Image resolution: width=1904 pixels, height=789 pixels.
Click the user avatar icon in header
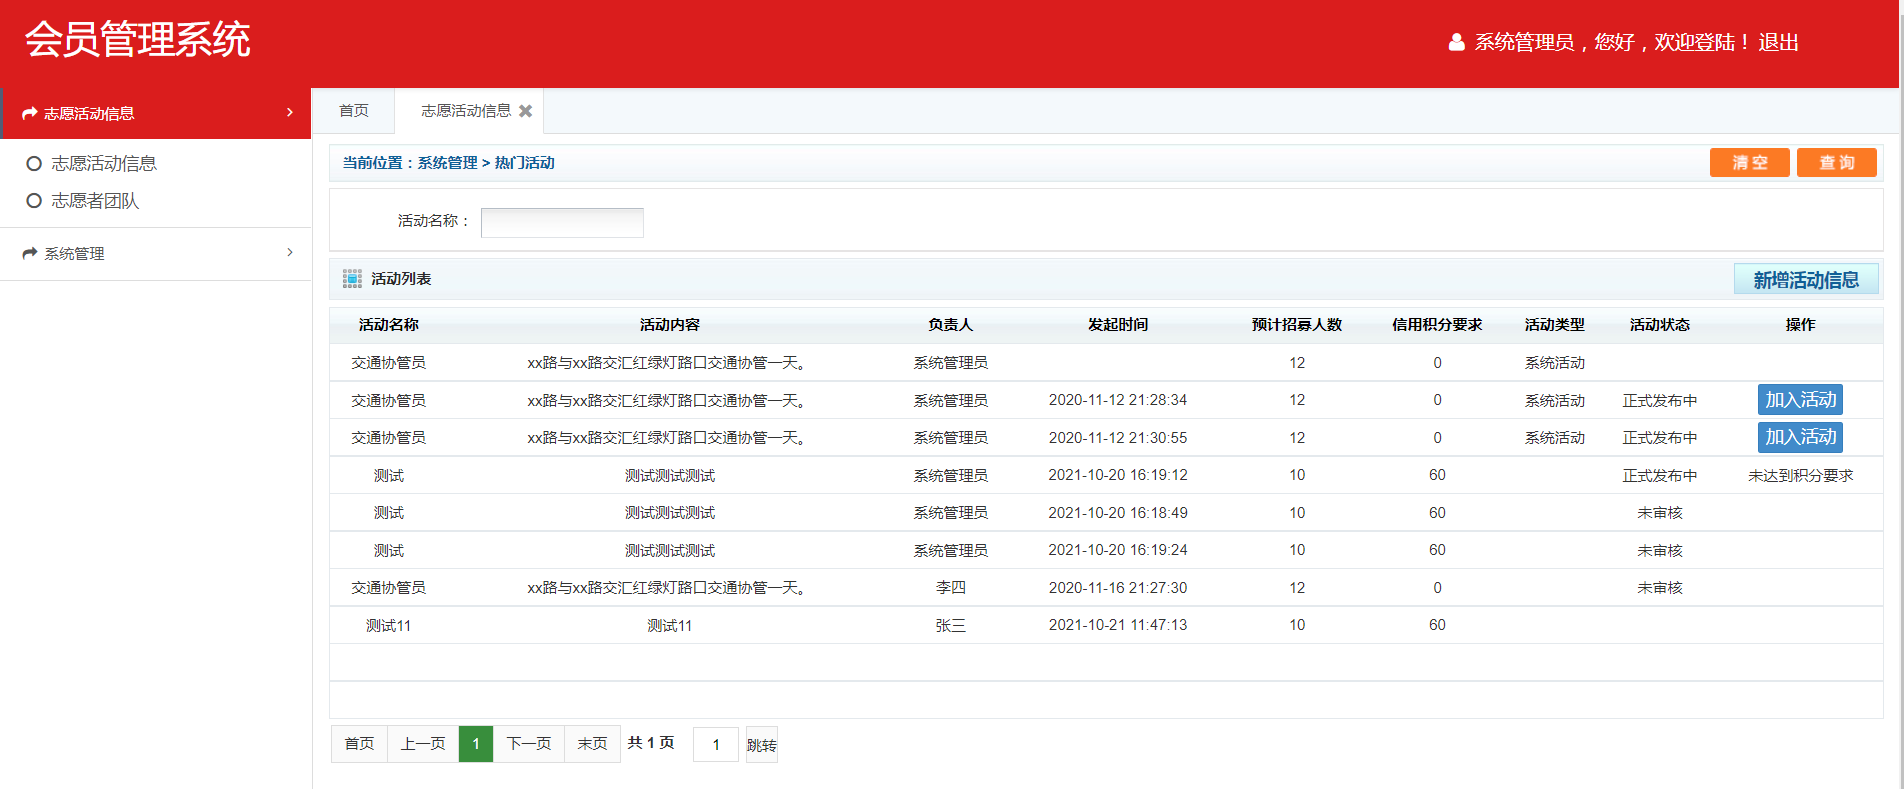(1456, 42)
